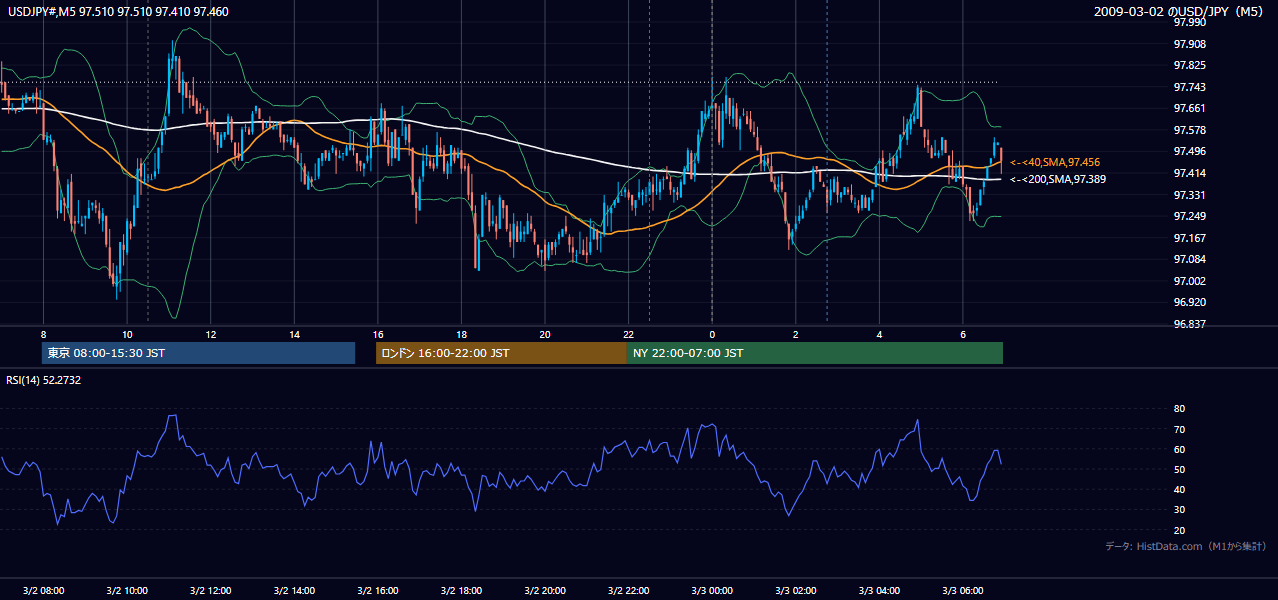
Task: Click the RSI 20 level label
Action: coord(1179,530)
